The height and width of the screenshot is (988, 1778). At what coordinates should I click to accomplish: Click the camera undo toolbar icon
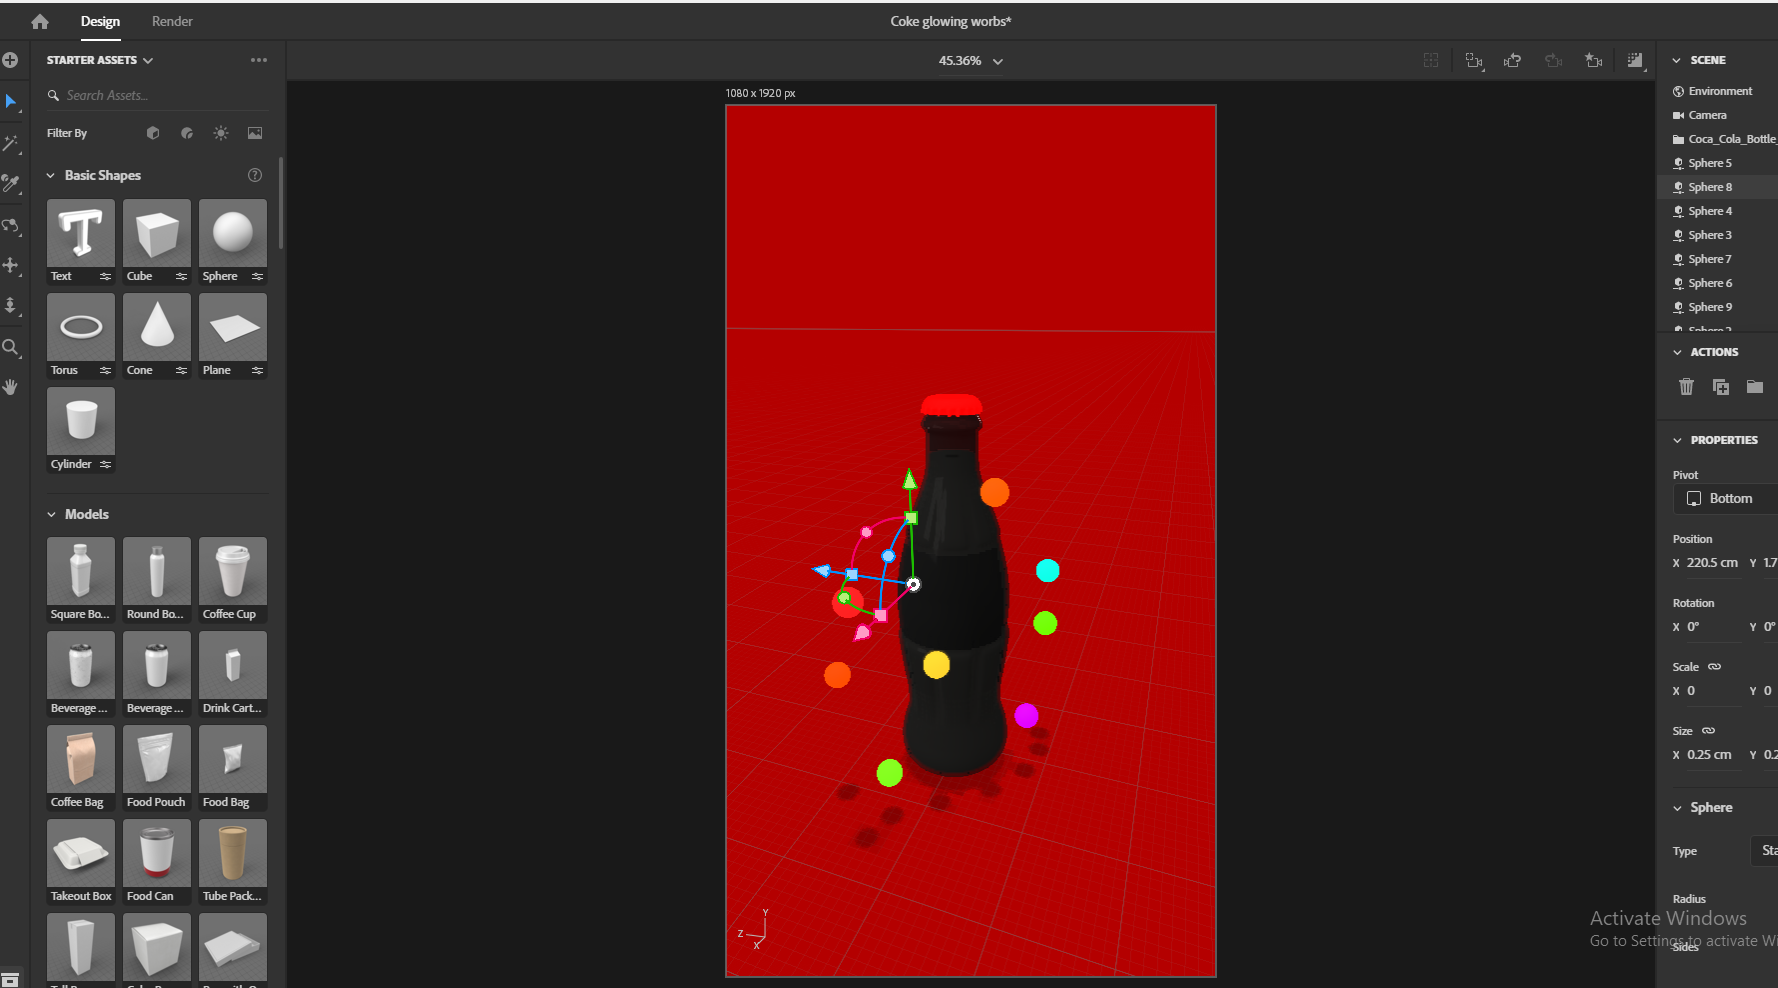click(1512, 61)
